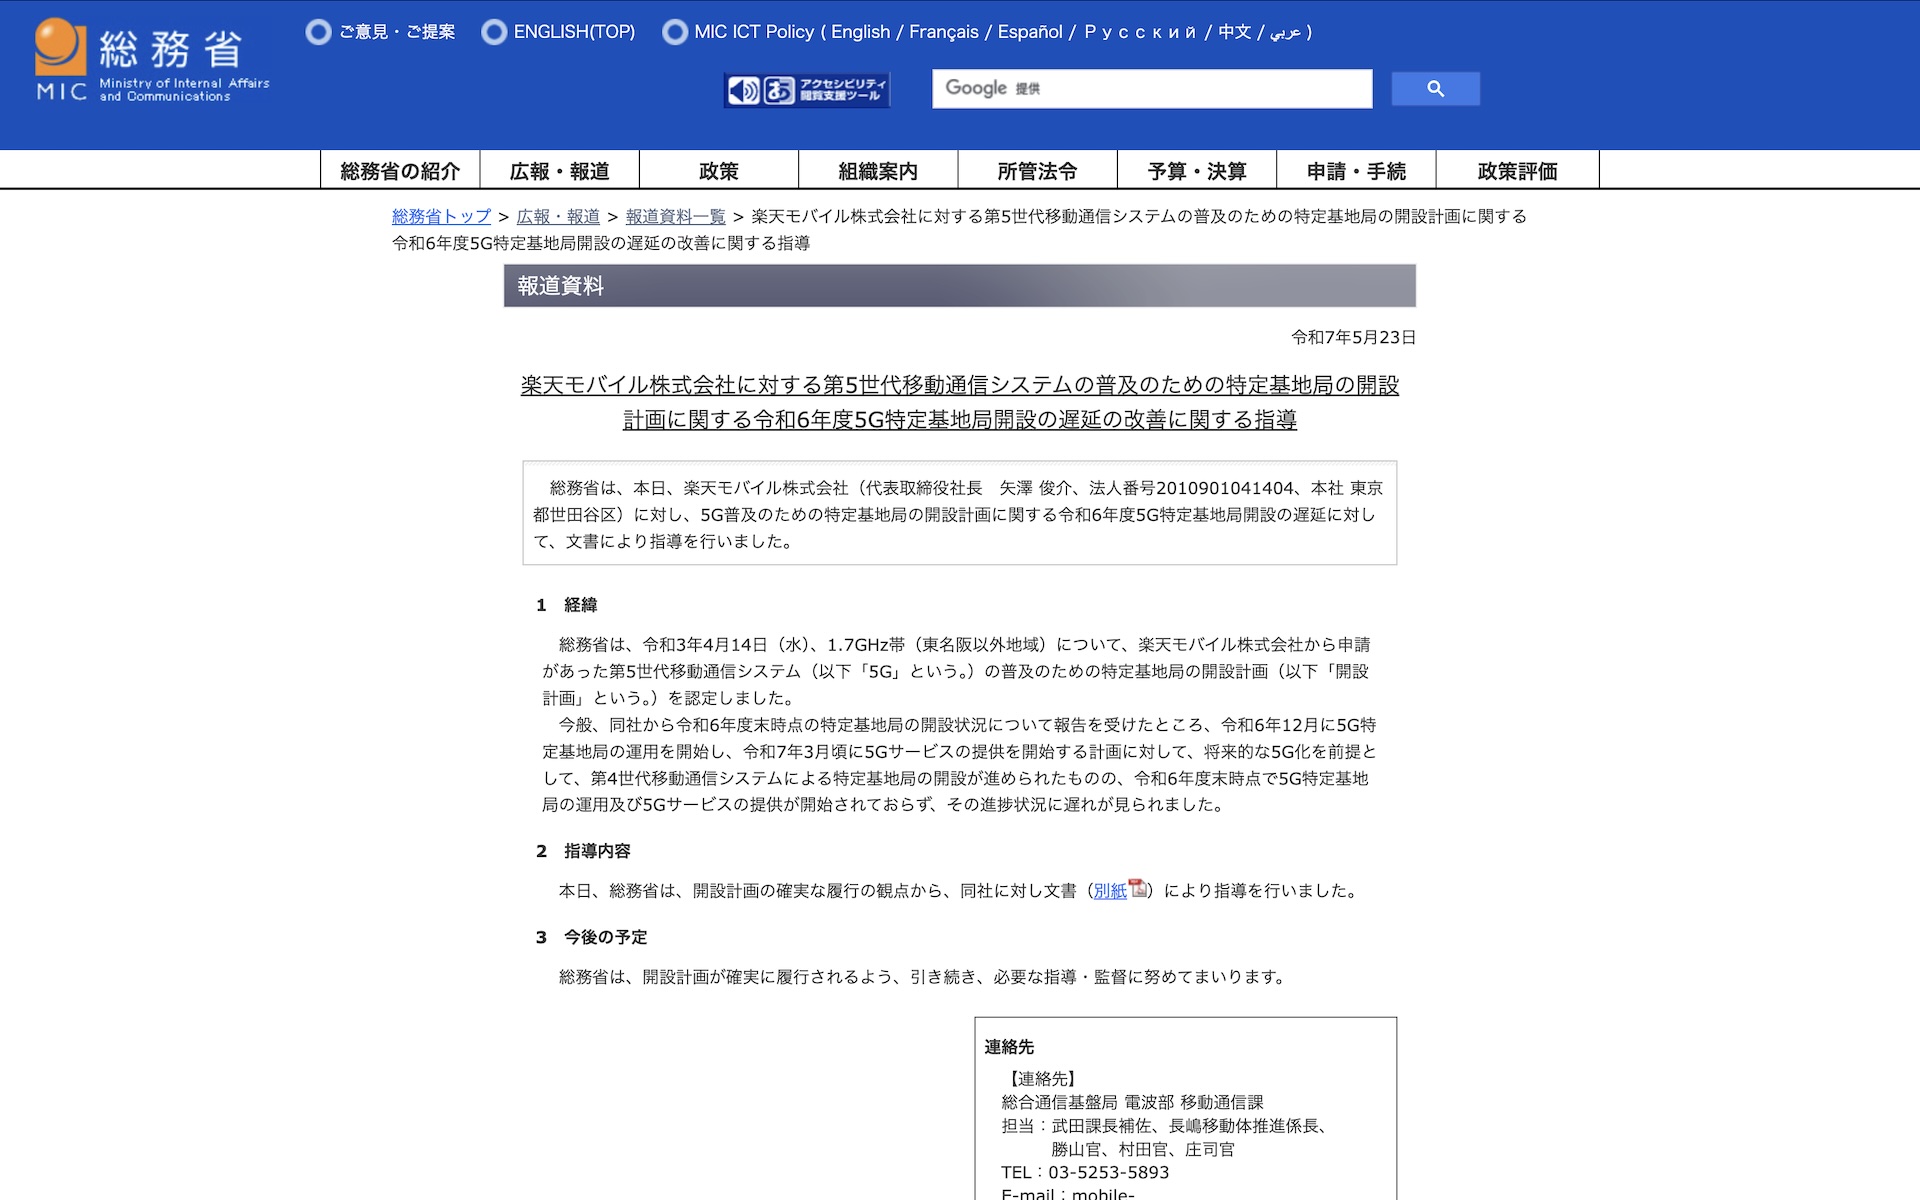1920x1200 pixels.
Task: Click the MIC ICT Policy circle bullet
Action: click(x=675, y=32)
